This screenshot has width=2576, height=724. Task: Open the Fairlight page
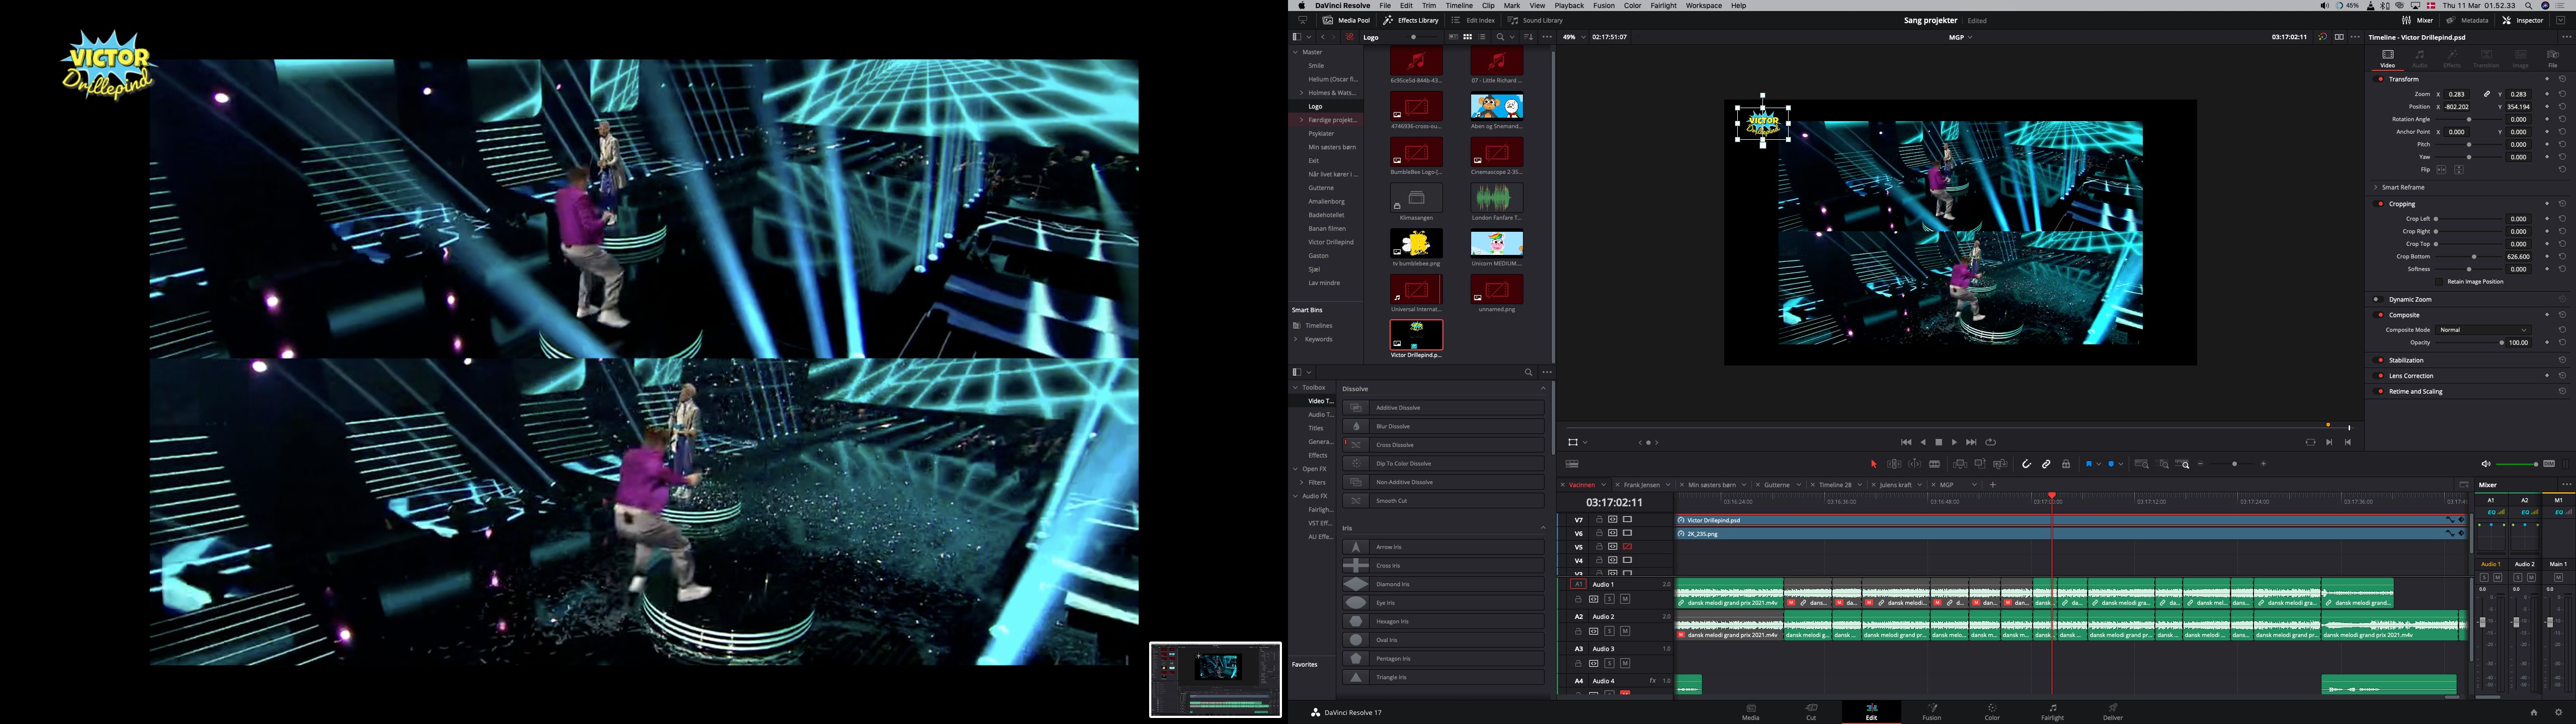click(2052, 711)
